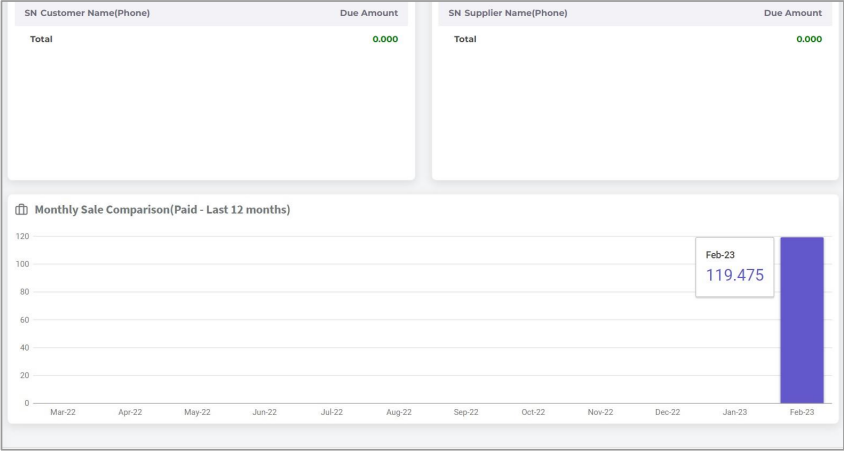The image size is (844, 453).
Task: Click the customer total 0.000 amount
Action: [385, 39]
